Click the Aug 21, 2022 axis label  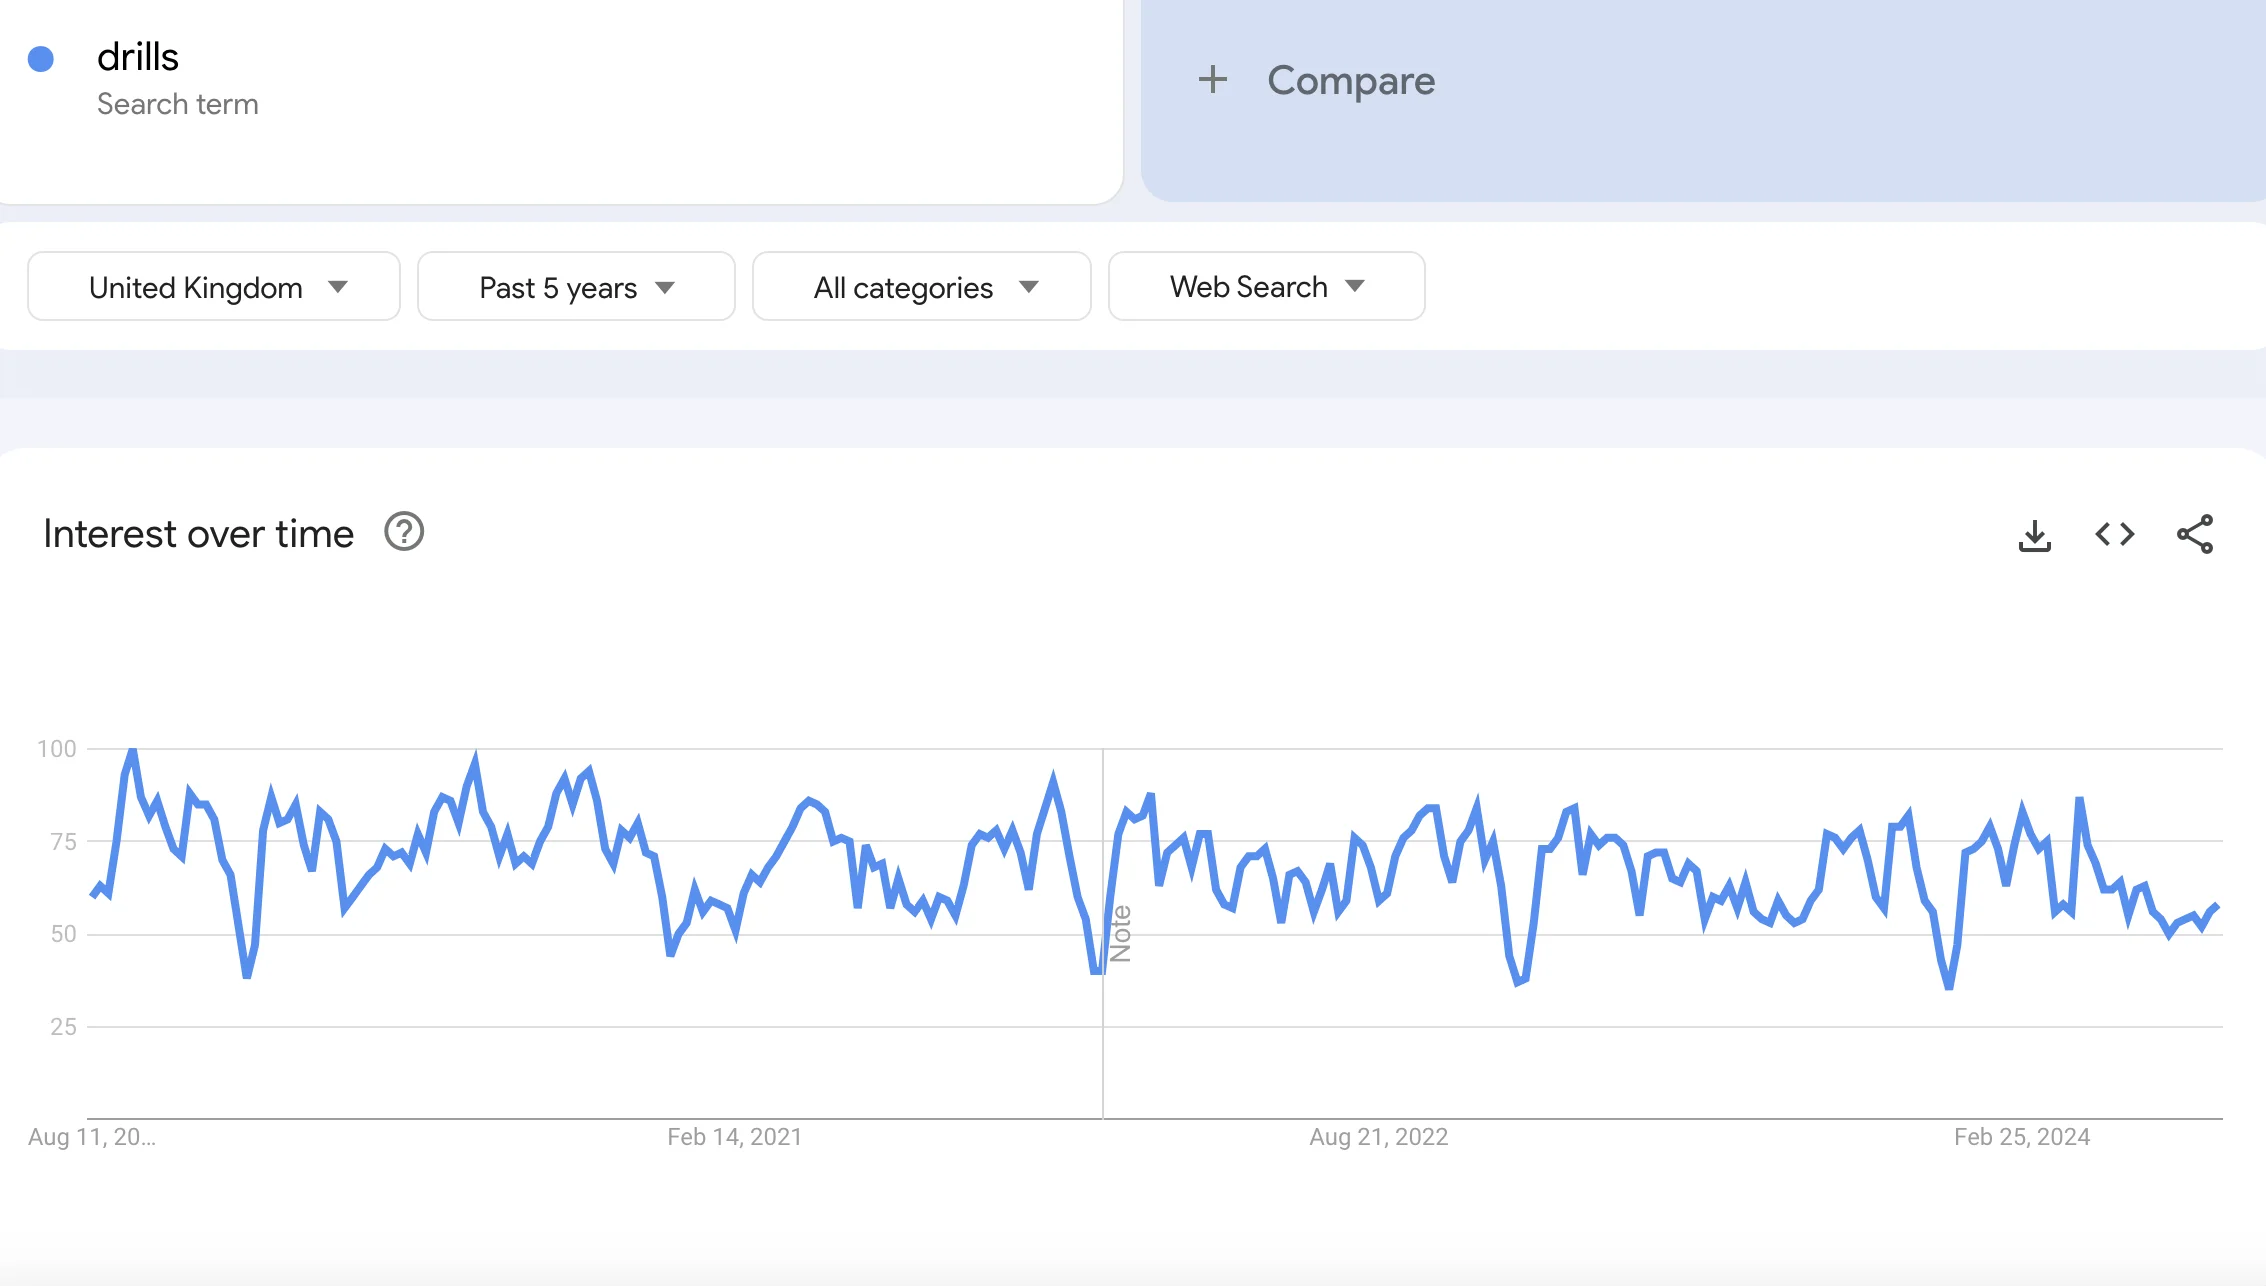tap(1379, 1137)
